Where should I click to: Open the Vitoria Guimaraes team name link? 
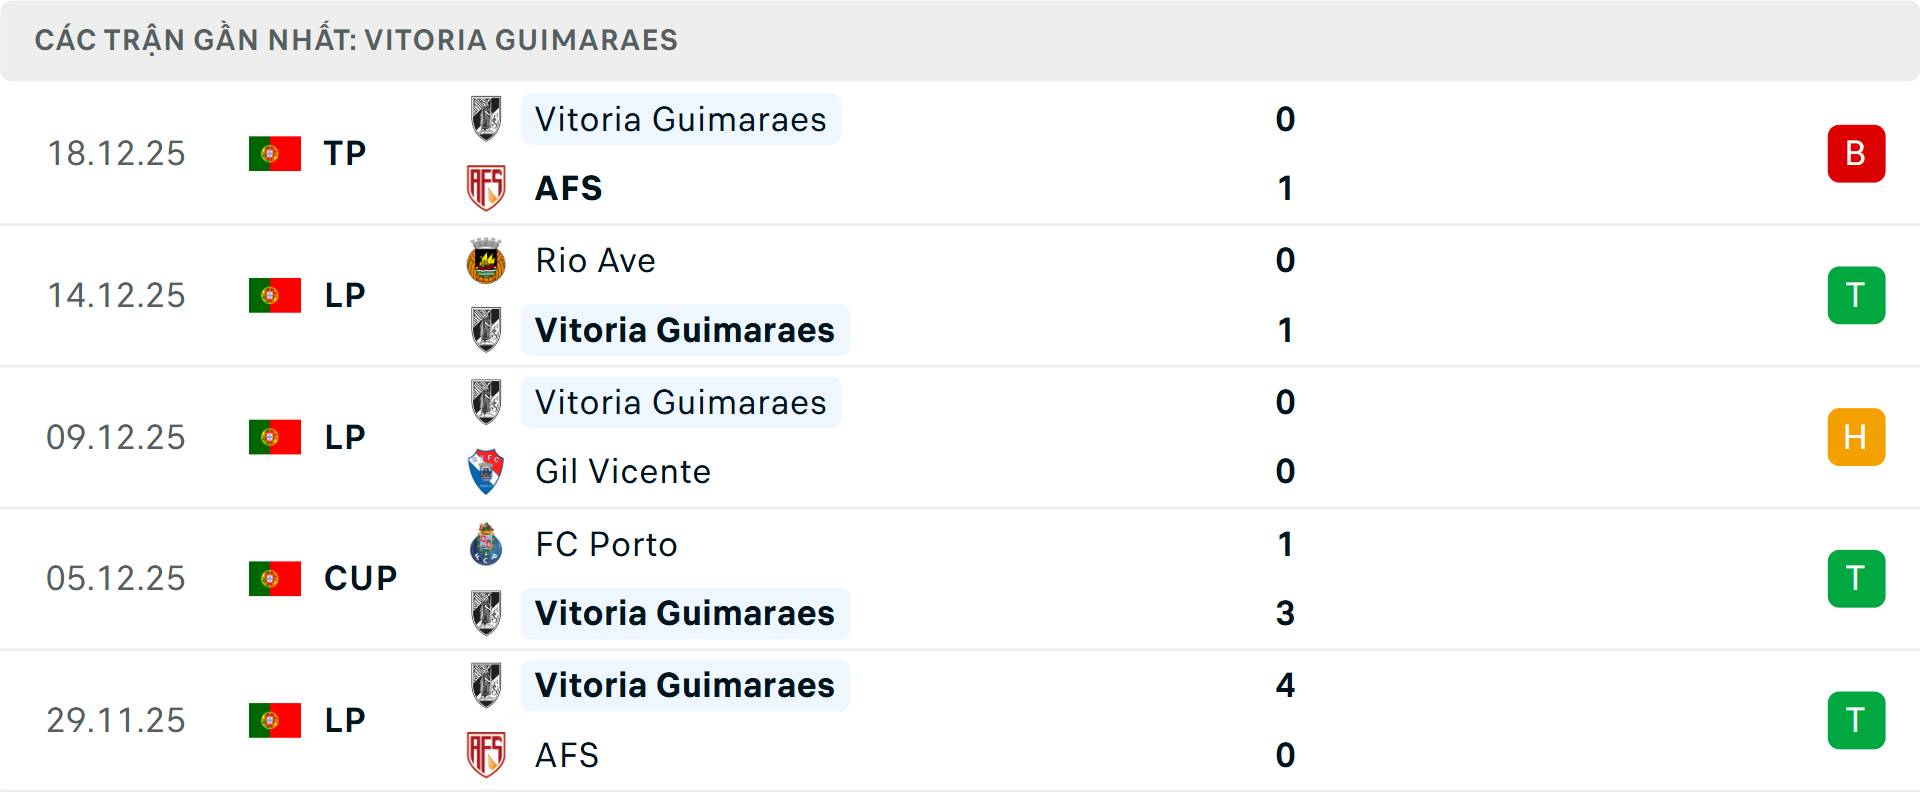[680, 119]
